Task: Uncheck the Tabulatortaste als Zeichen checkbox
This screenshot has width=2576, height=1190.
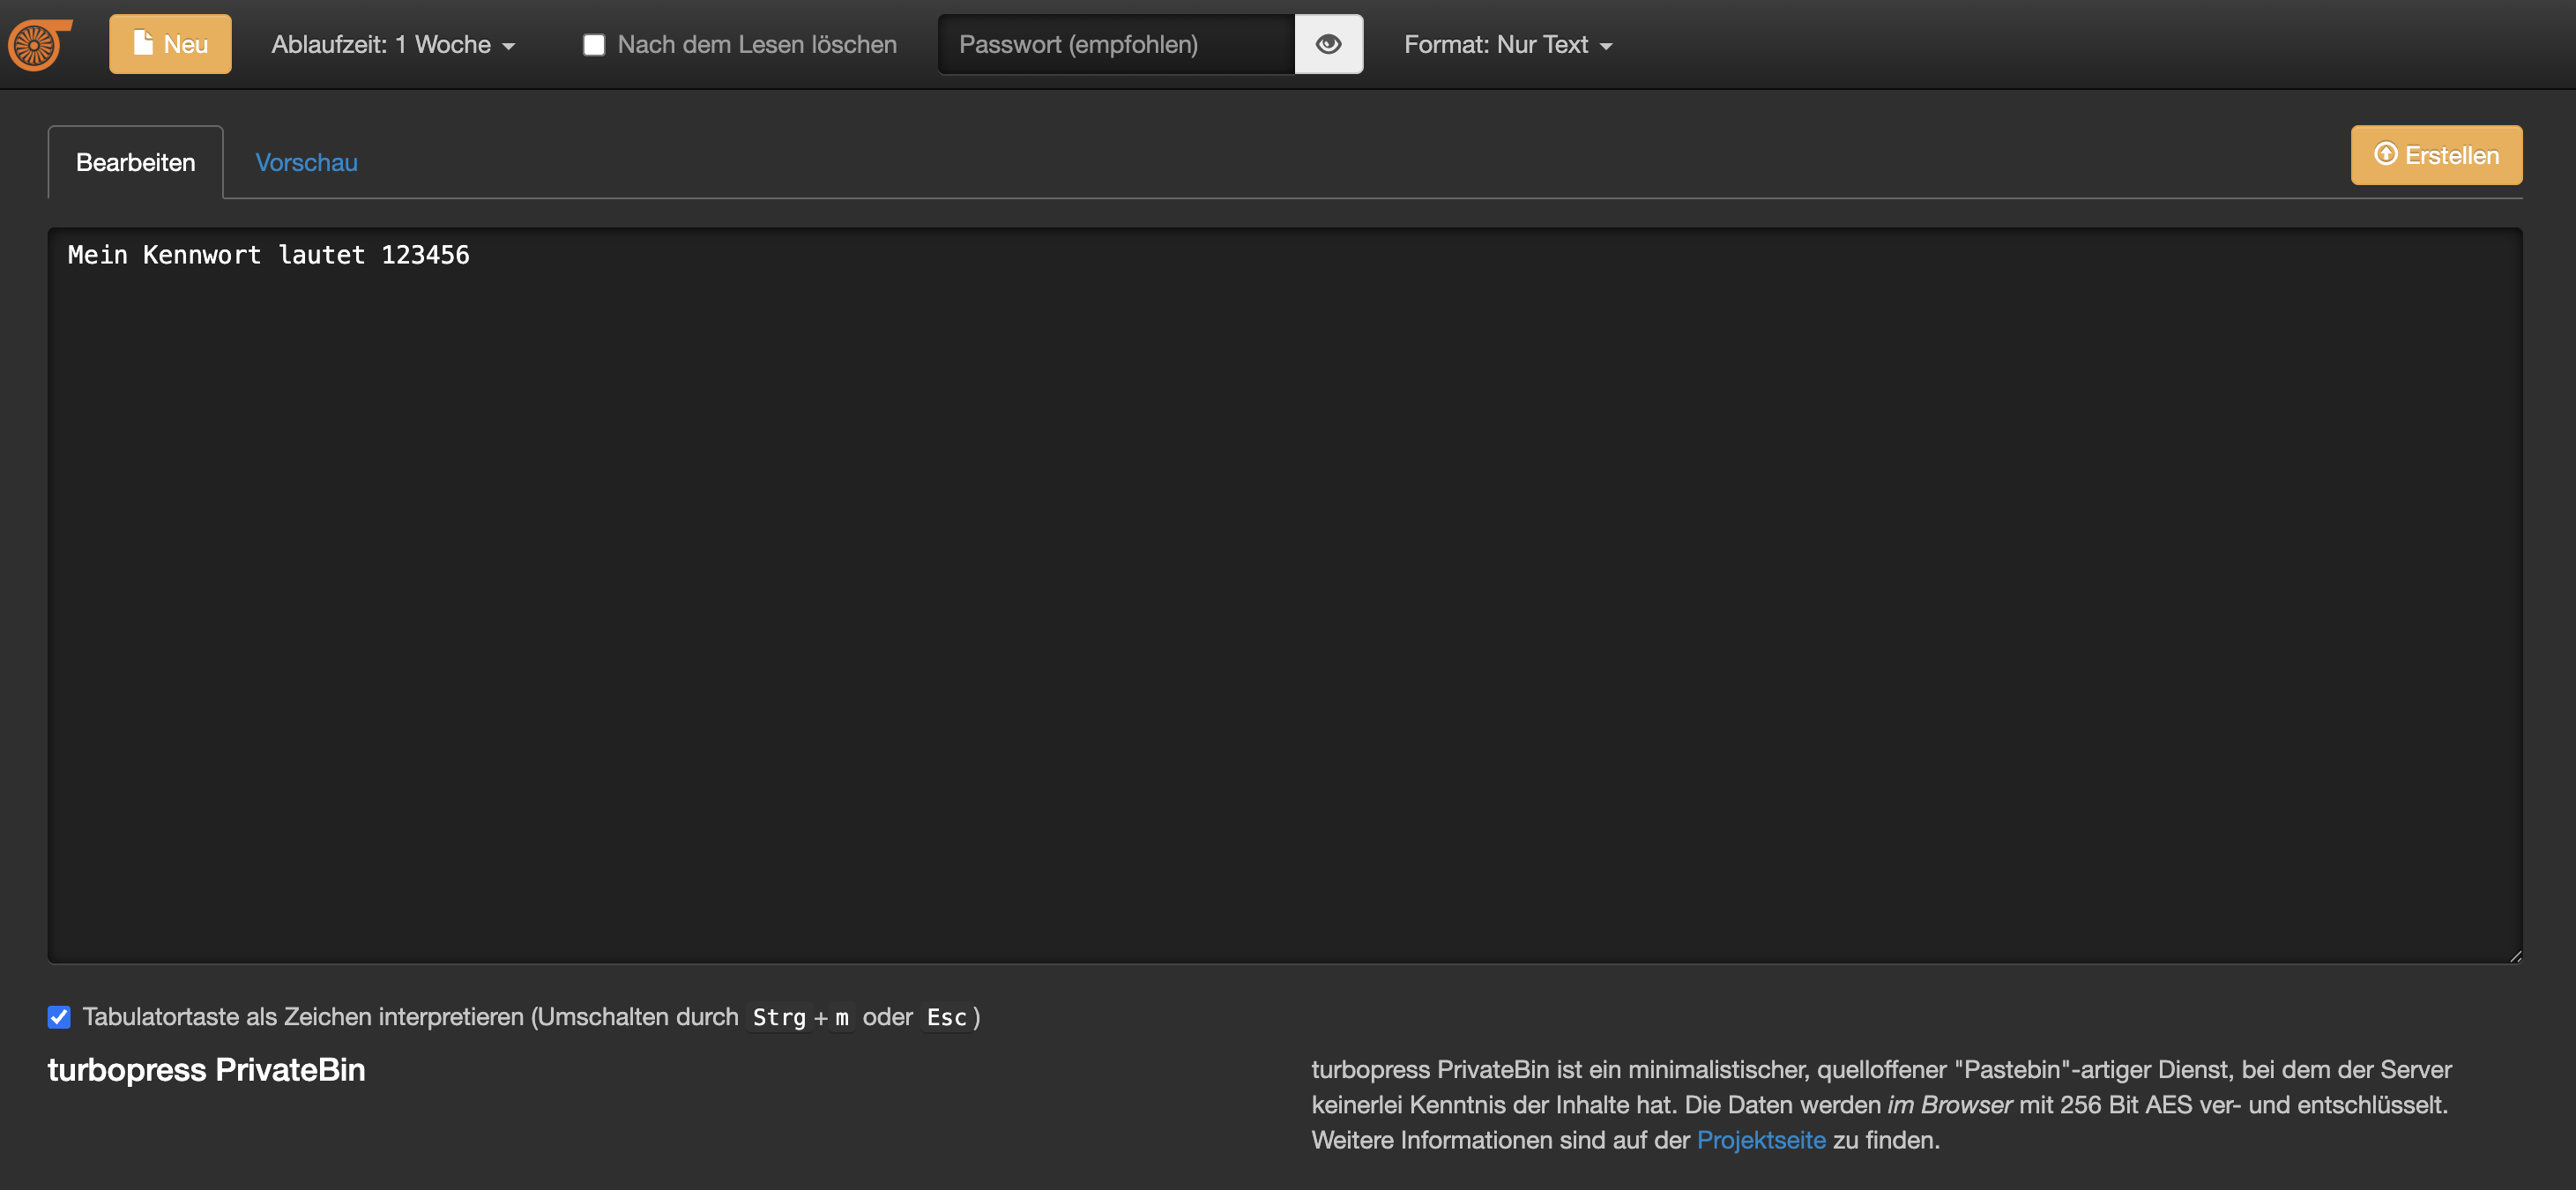Action: (59, 1017)
